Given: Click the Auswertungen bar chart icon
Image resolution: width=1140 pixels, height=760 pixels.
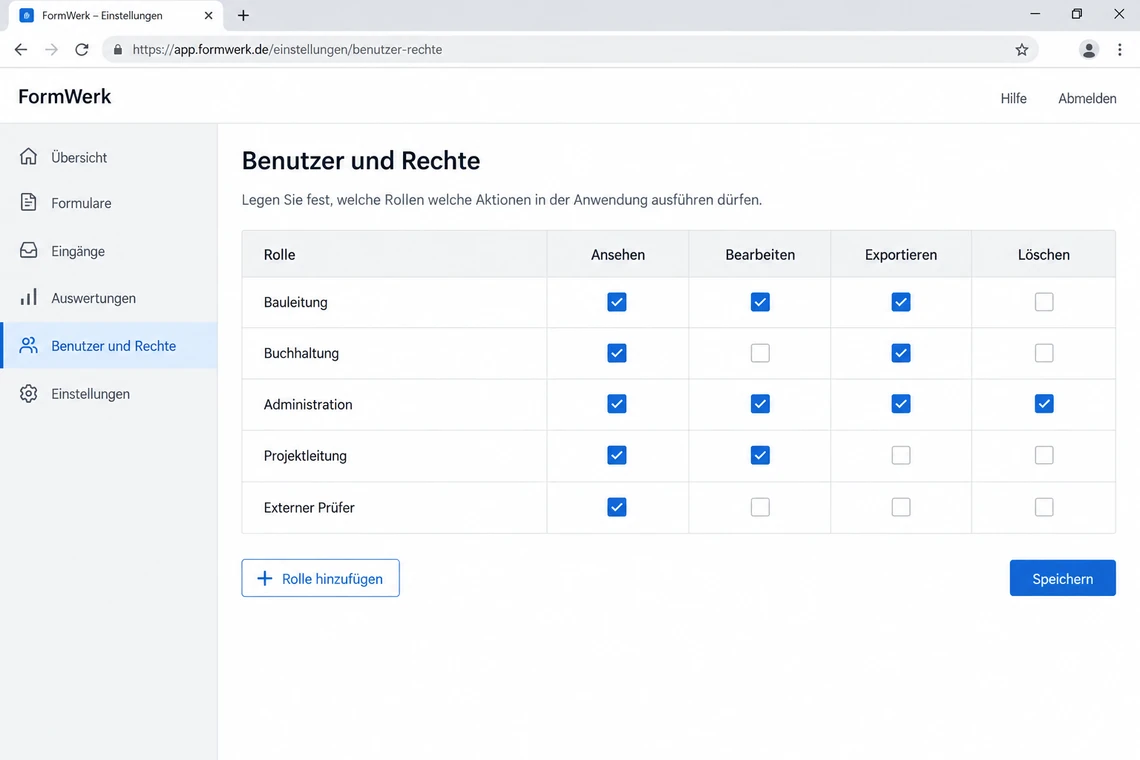Looking at the screenshot, I should [x=28, y=297].
